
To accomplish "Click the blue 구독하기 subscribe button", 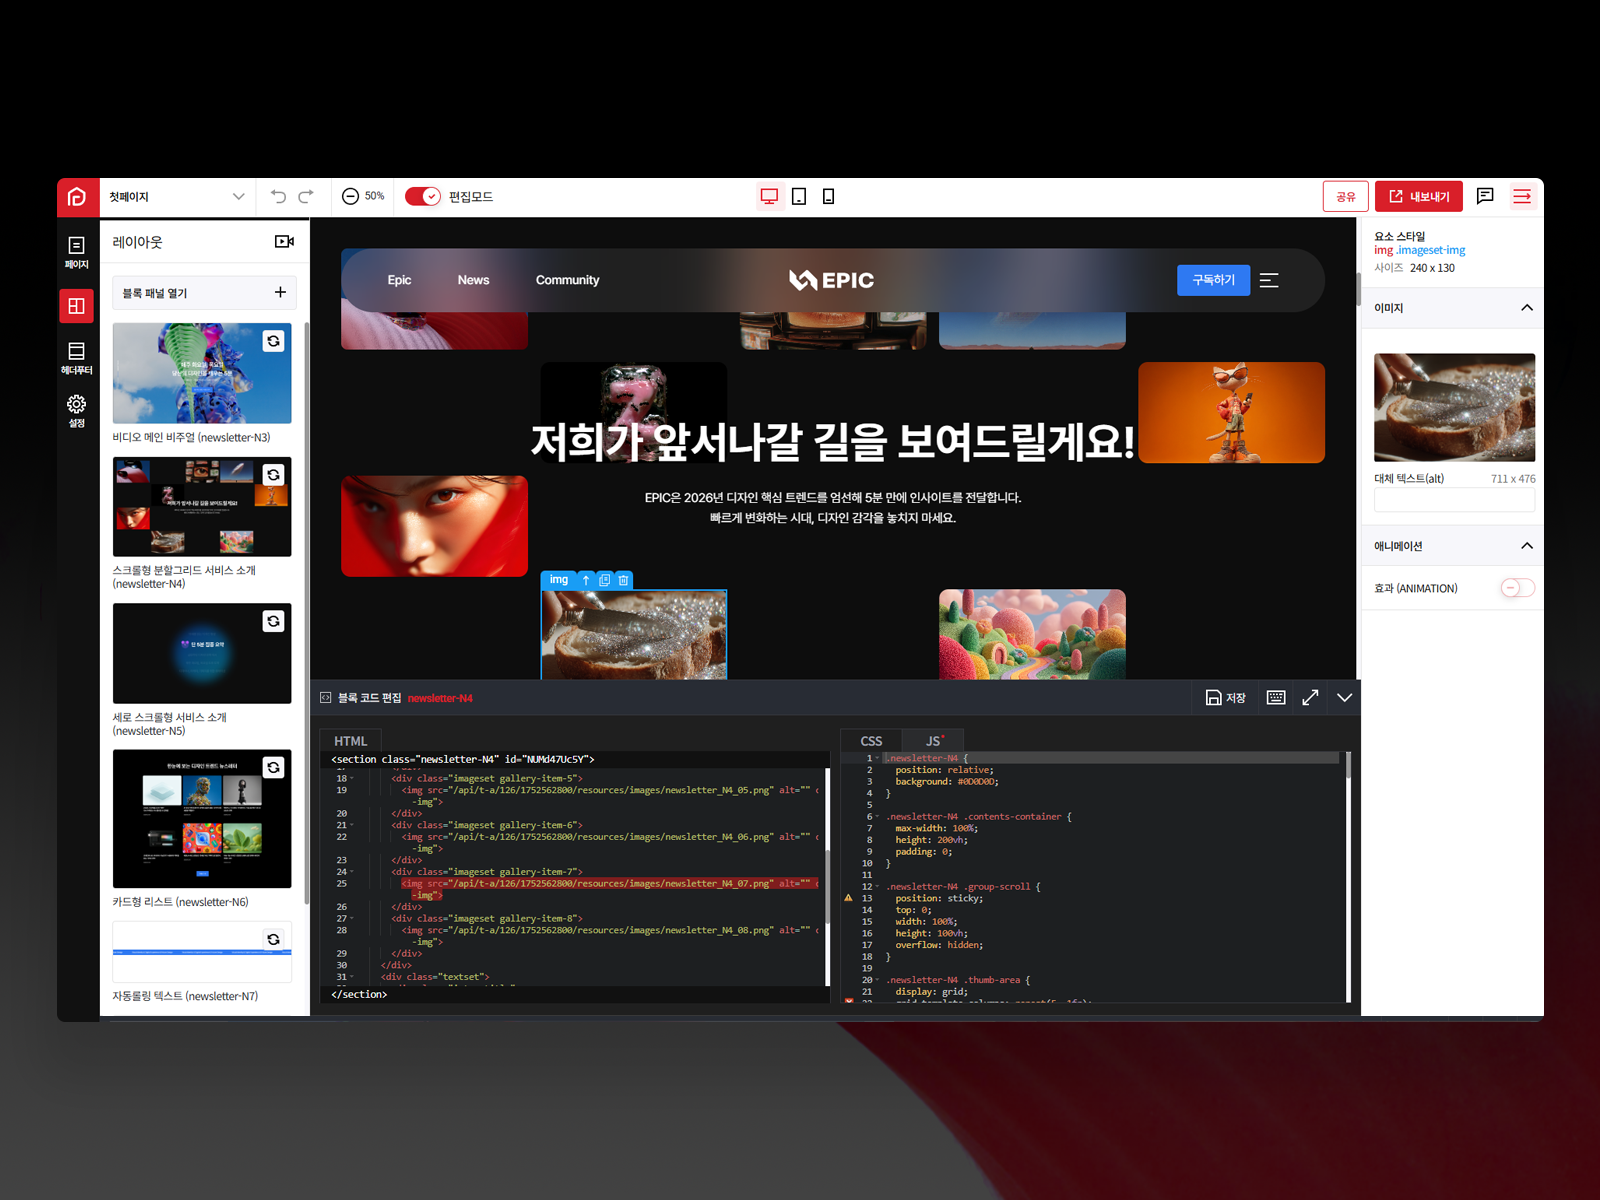I will [x=1213, y=280].
